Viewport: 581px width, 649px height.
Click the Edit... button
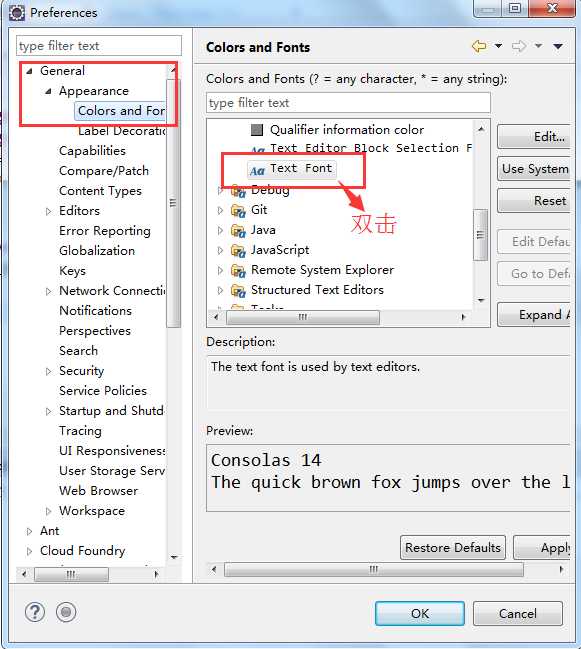(x=534, y=137)
